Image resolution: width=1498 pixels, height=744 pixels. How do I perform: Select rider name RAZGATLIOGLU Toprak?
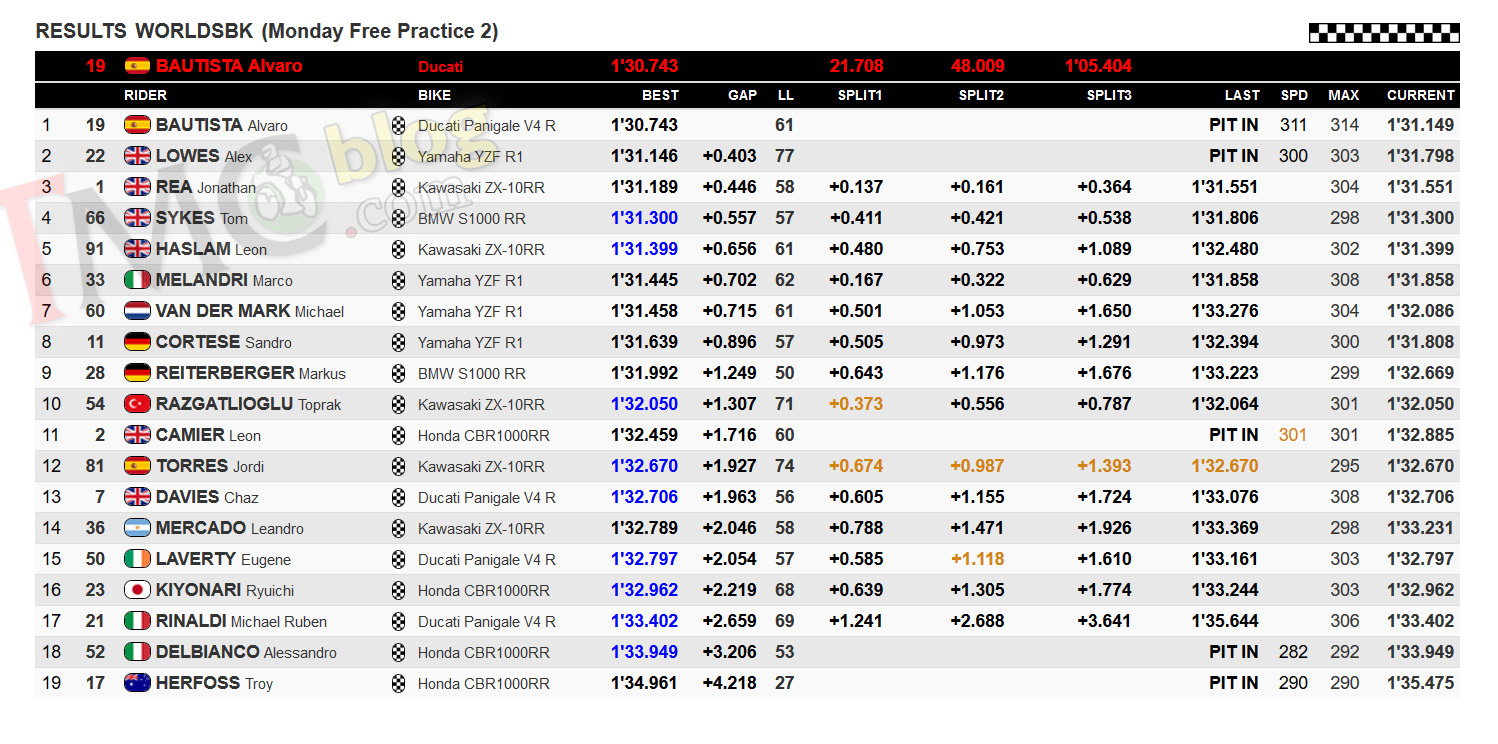point(249,404)
